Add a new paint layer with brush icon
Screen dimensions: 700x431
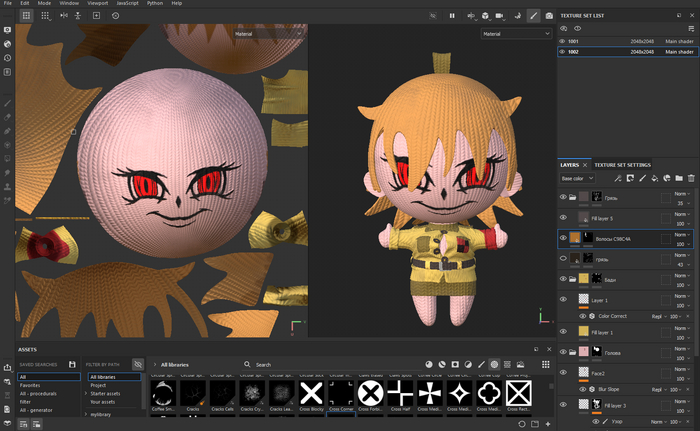(642, 178)
